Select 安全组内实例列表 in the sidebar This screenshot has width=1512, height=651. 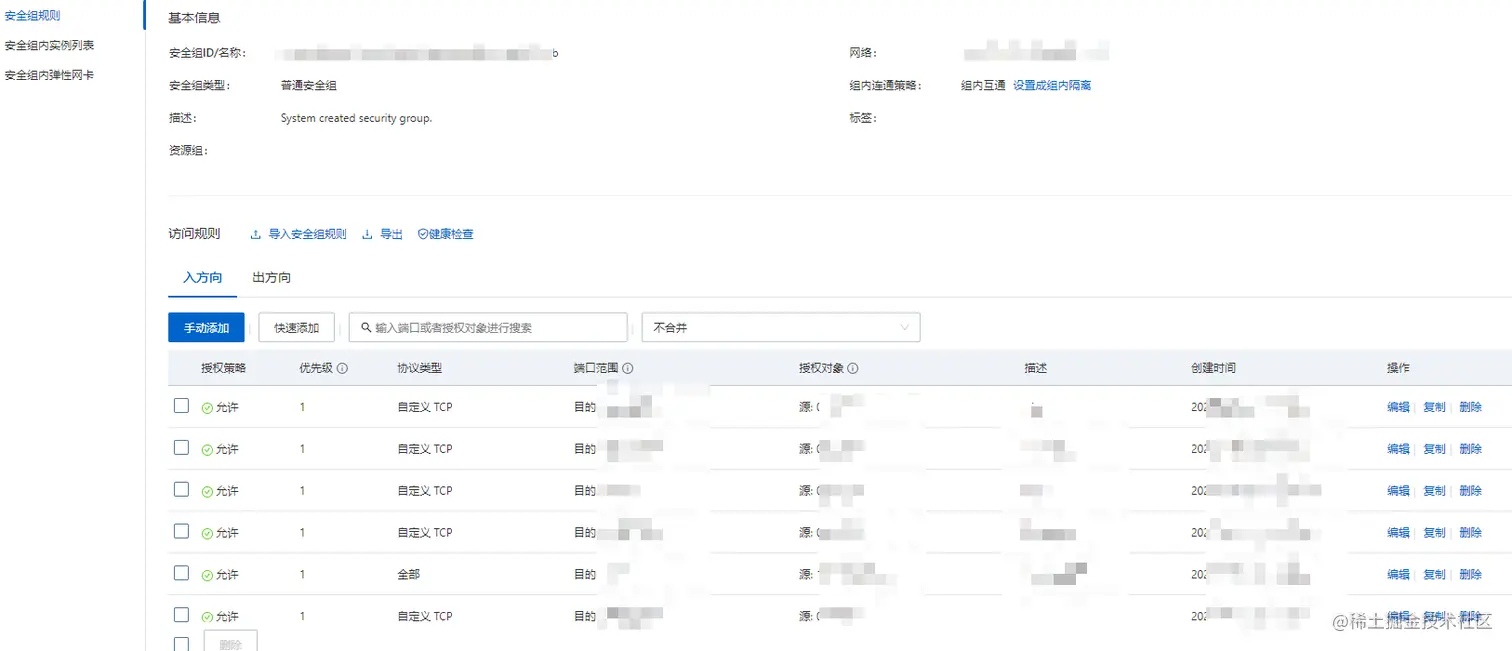[x=48, y=44]
